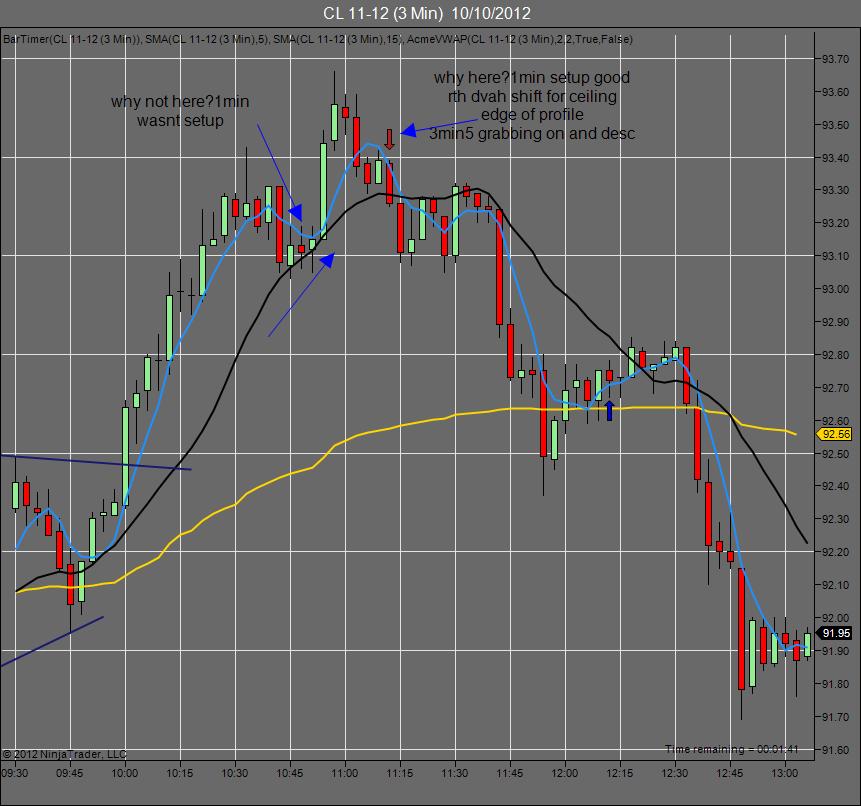Click the 92.20 price axis label
The width and height of the screenshot is (861, 806).
pos(835,552)
